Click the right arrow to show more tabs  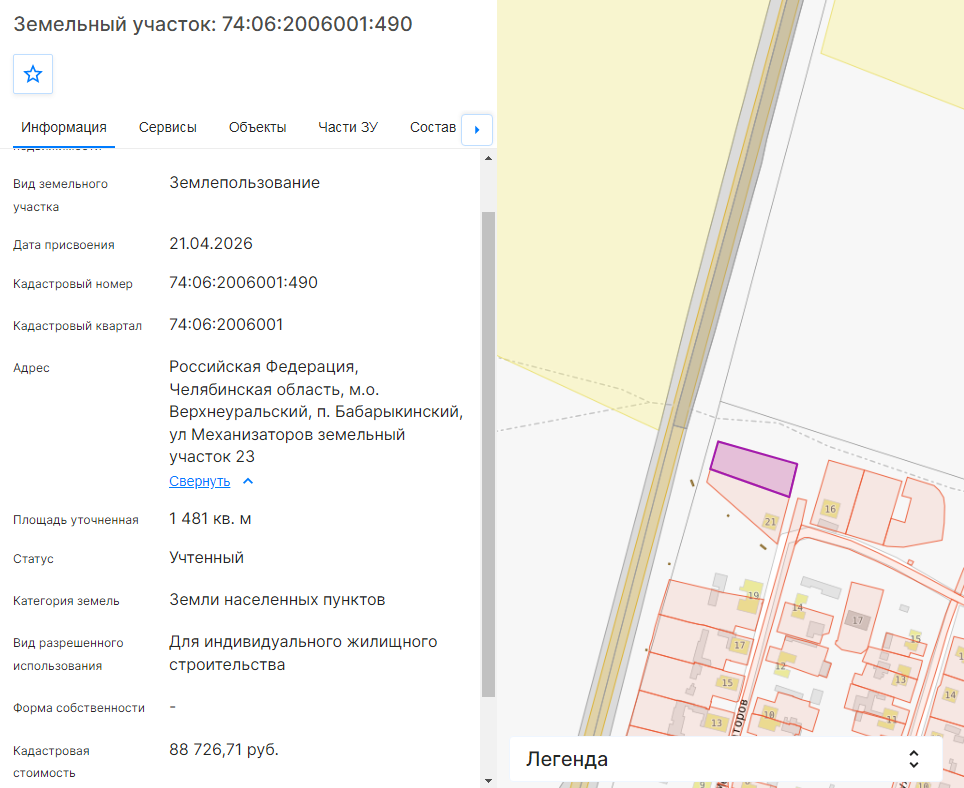[x=477, y=130]
